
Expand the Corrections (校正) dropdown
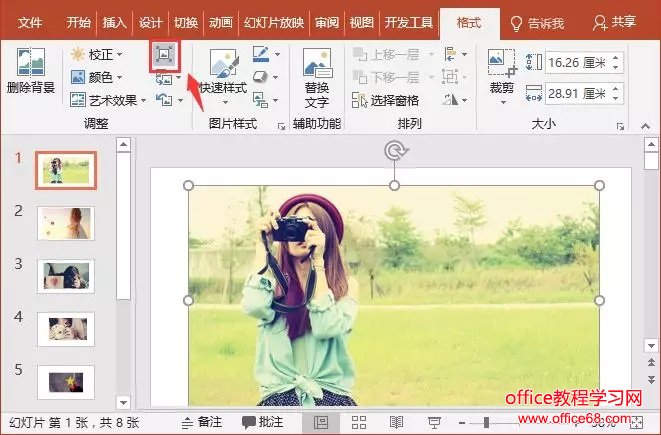click(x=98, y=54)
